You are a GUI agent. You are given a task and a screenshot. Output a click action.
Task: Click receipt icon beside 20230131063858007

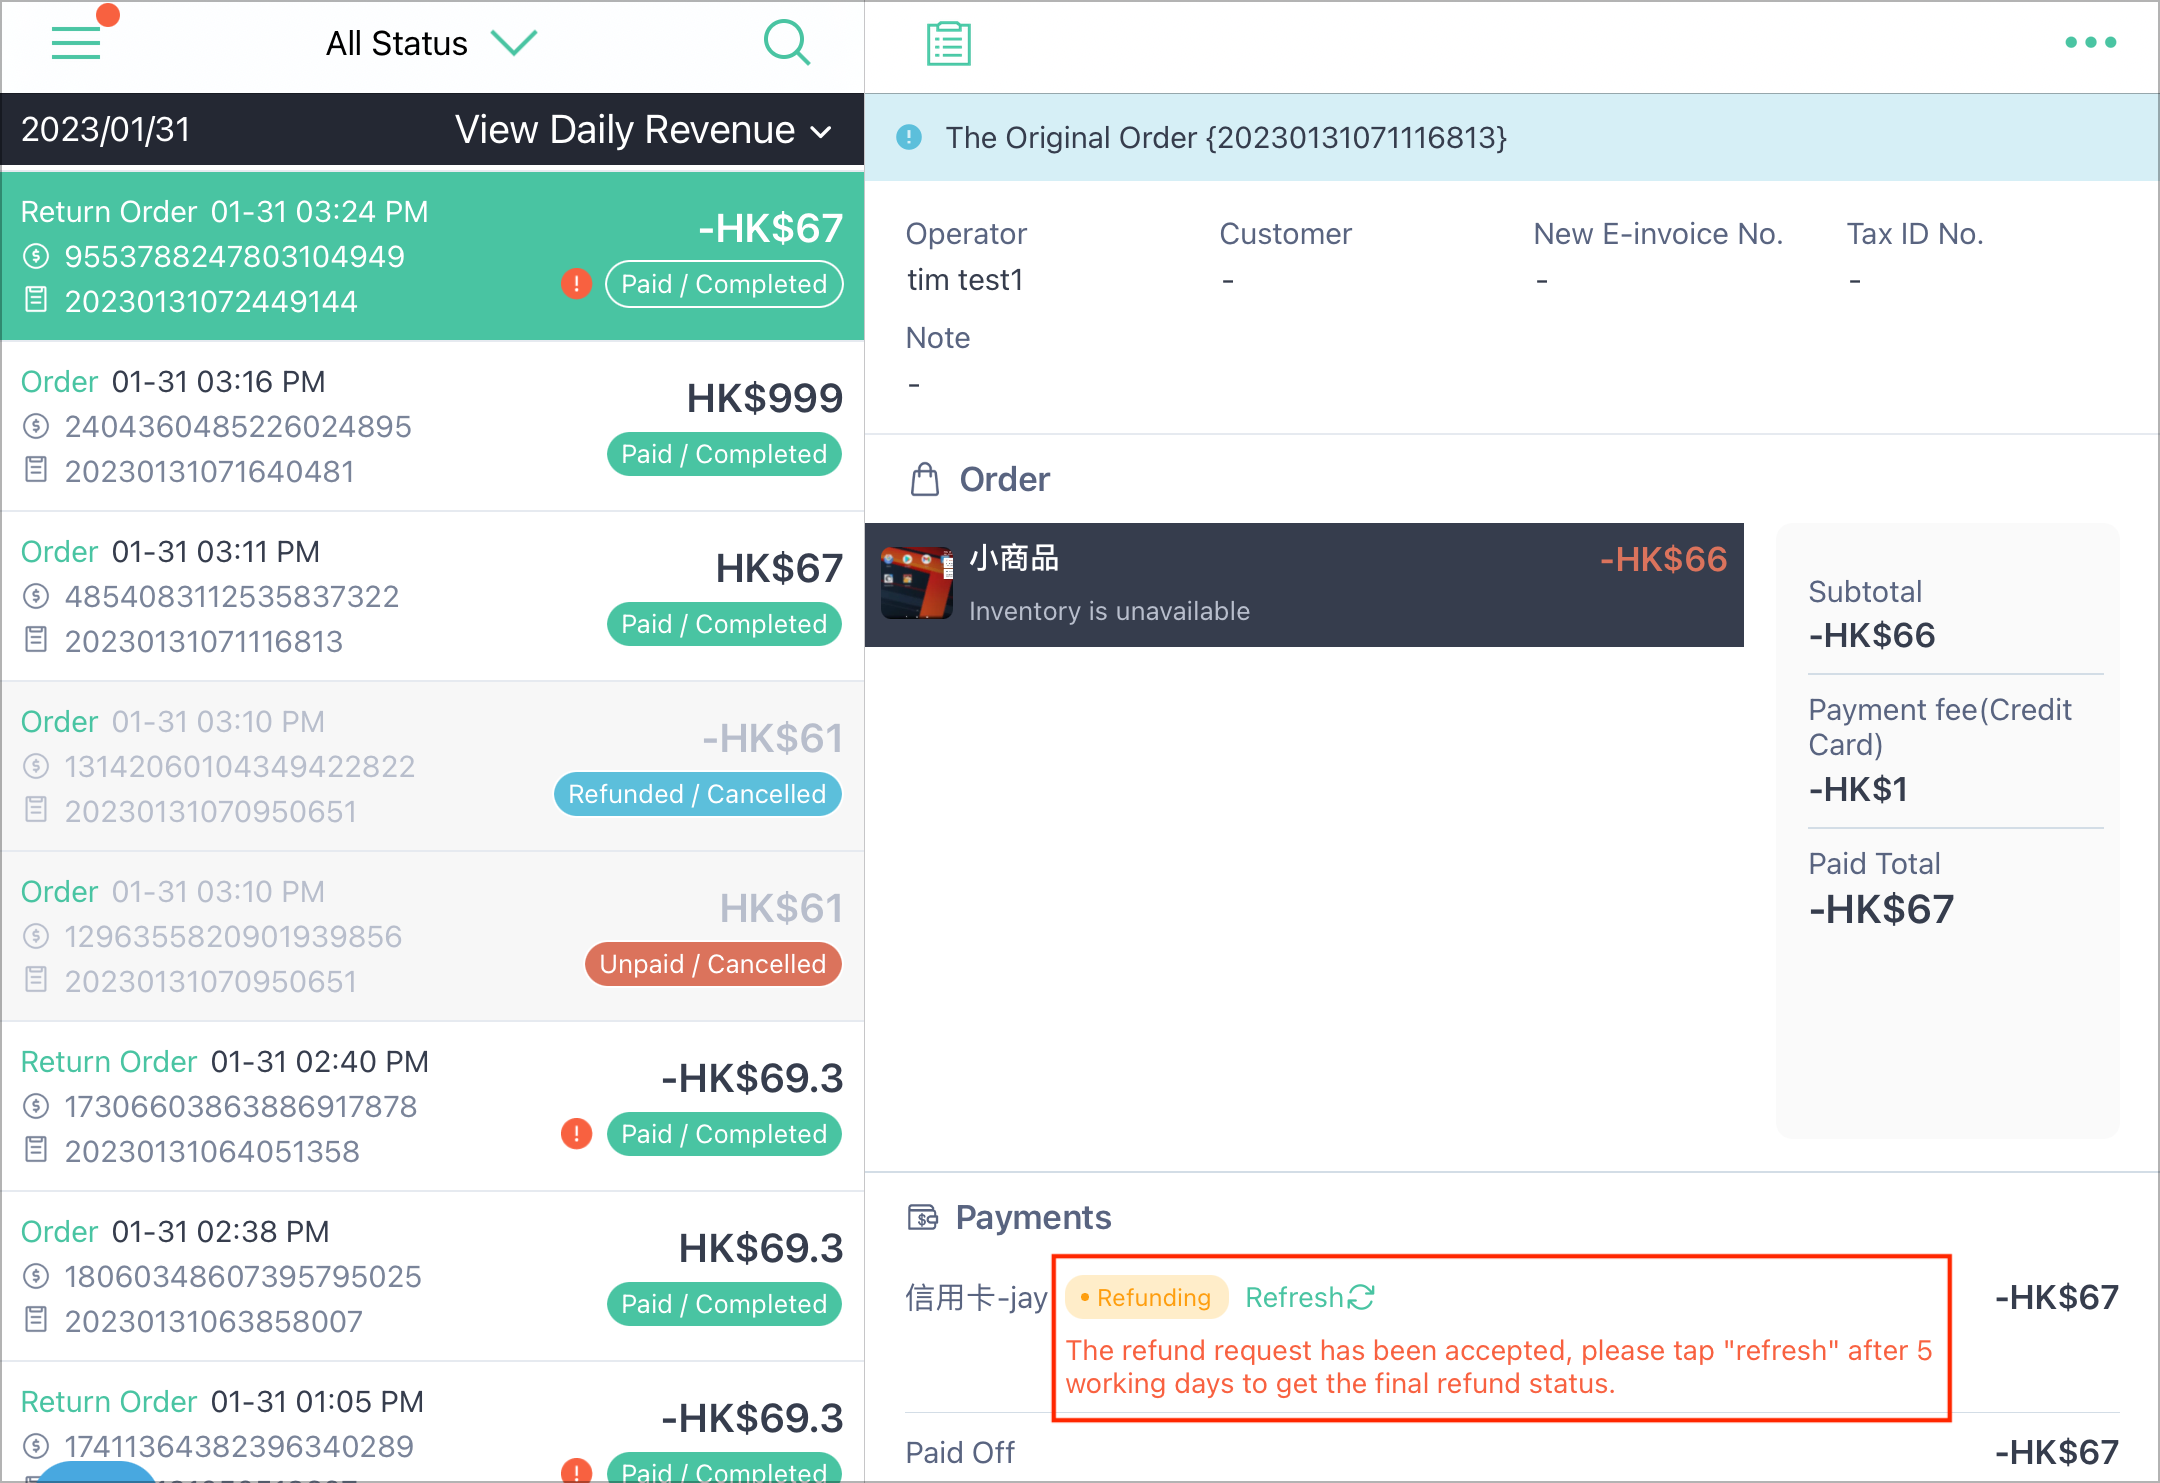tap(36, 1319)
